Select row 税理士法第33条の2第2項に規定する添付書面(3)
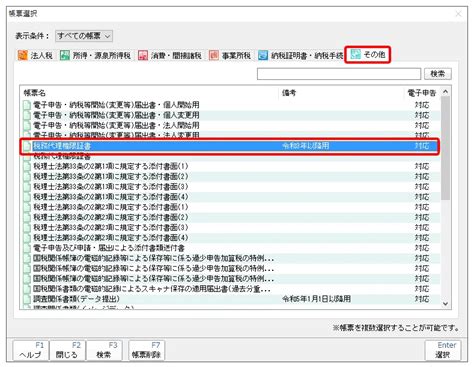The width and height of the screenshot is (474, 367). [x=230, y=227]
